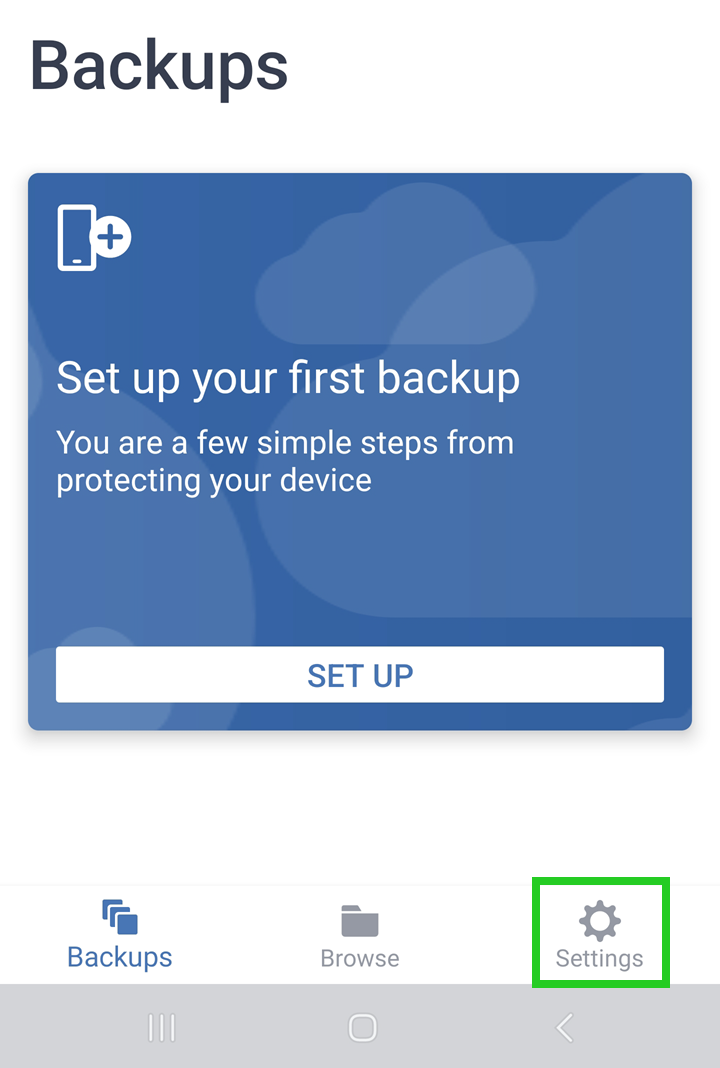Viewport: 720px width, 1068px height.
Task: Tap the "protecting your device" description text
Action: click(x=214, y=480)
